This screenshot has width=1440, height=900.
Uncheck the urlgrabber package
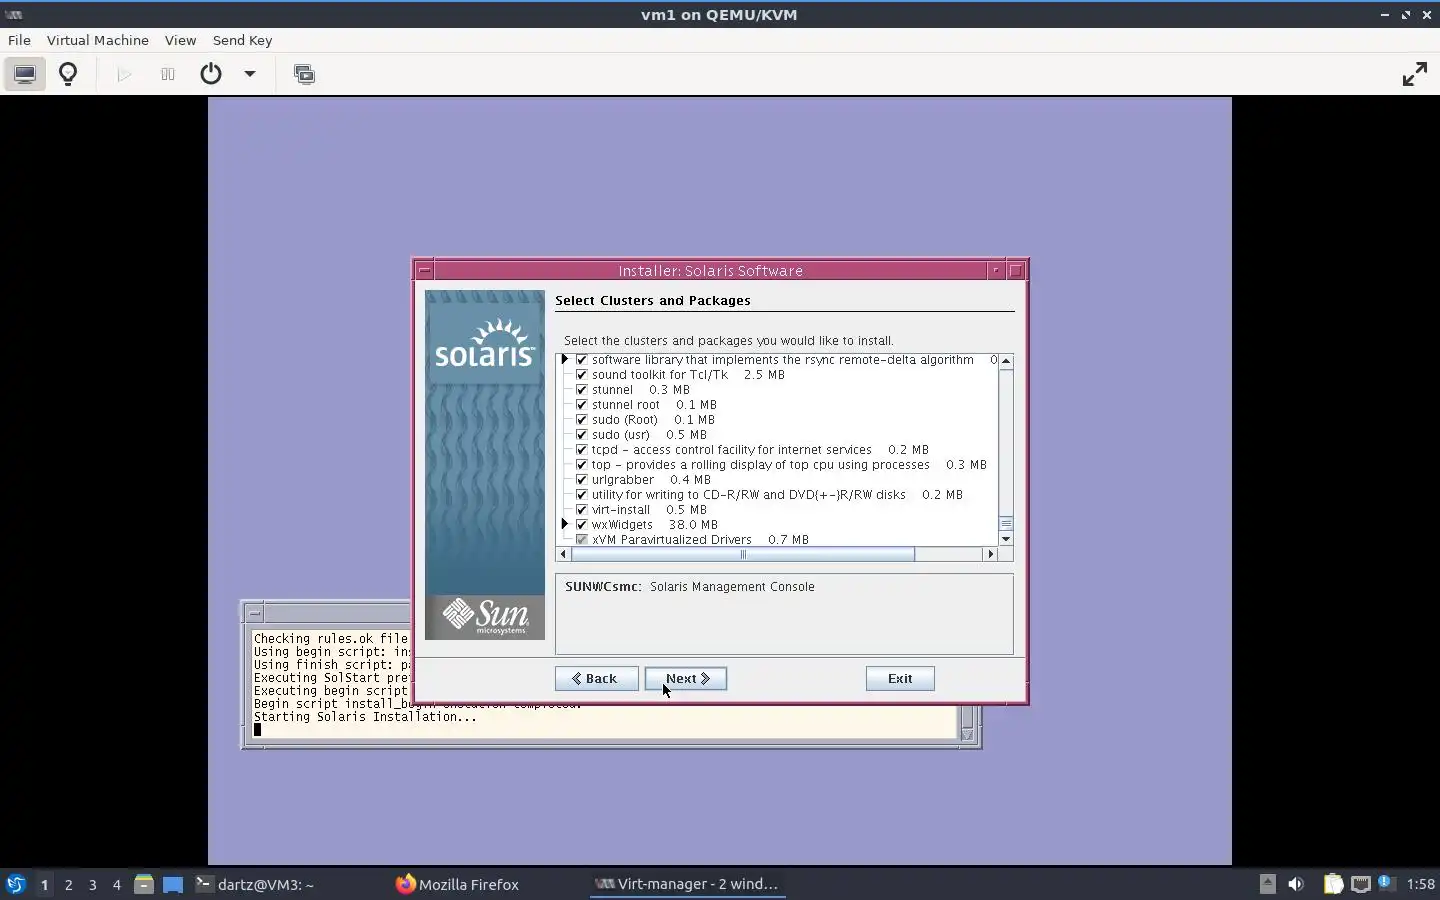pyautogui.click(x=582, y=480)
